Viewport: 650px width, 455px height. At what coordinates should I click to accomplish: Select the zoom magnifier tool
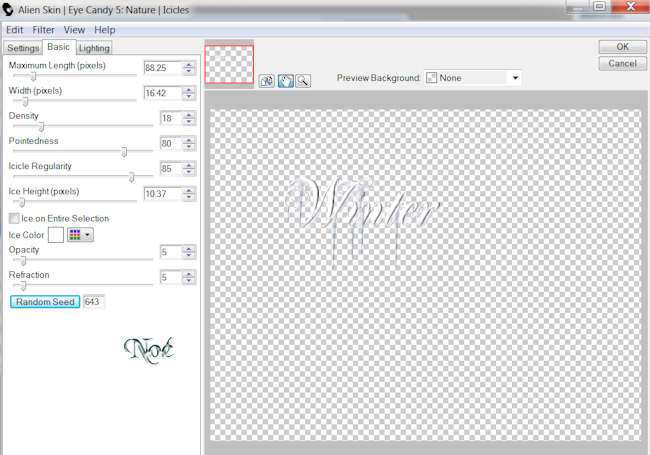(302, 81)
